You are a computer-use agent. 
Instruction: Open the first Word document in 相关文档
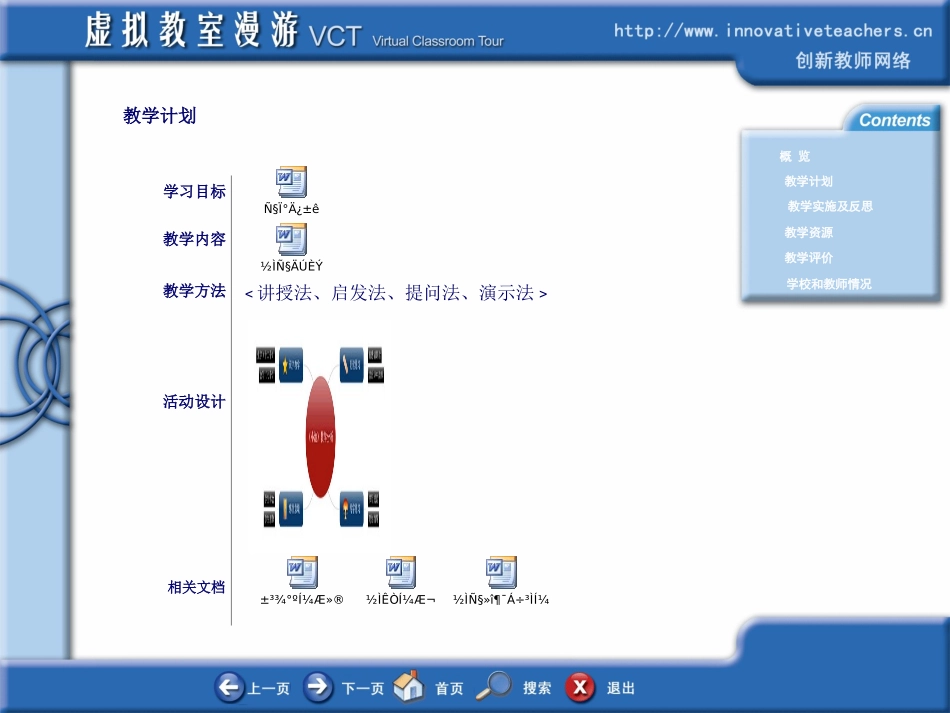coord(302,572)
